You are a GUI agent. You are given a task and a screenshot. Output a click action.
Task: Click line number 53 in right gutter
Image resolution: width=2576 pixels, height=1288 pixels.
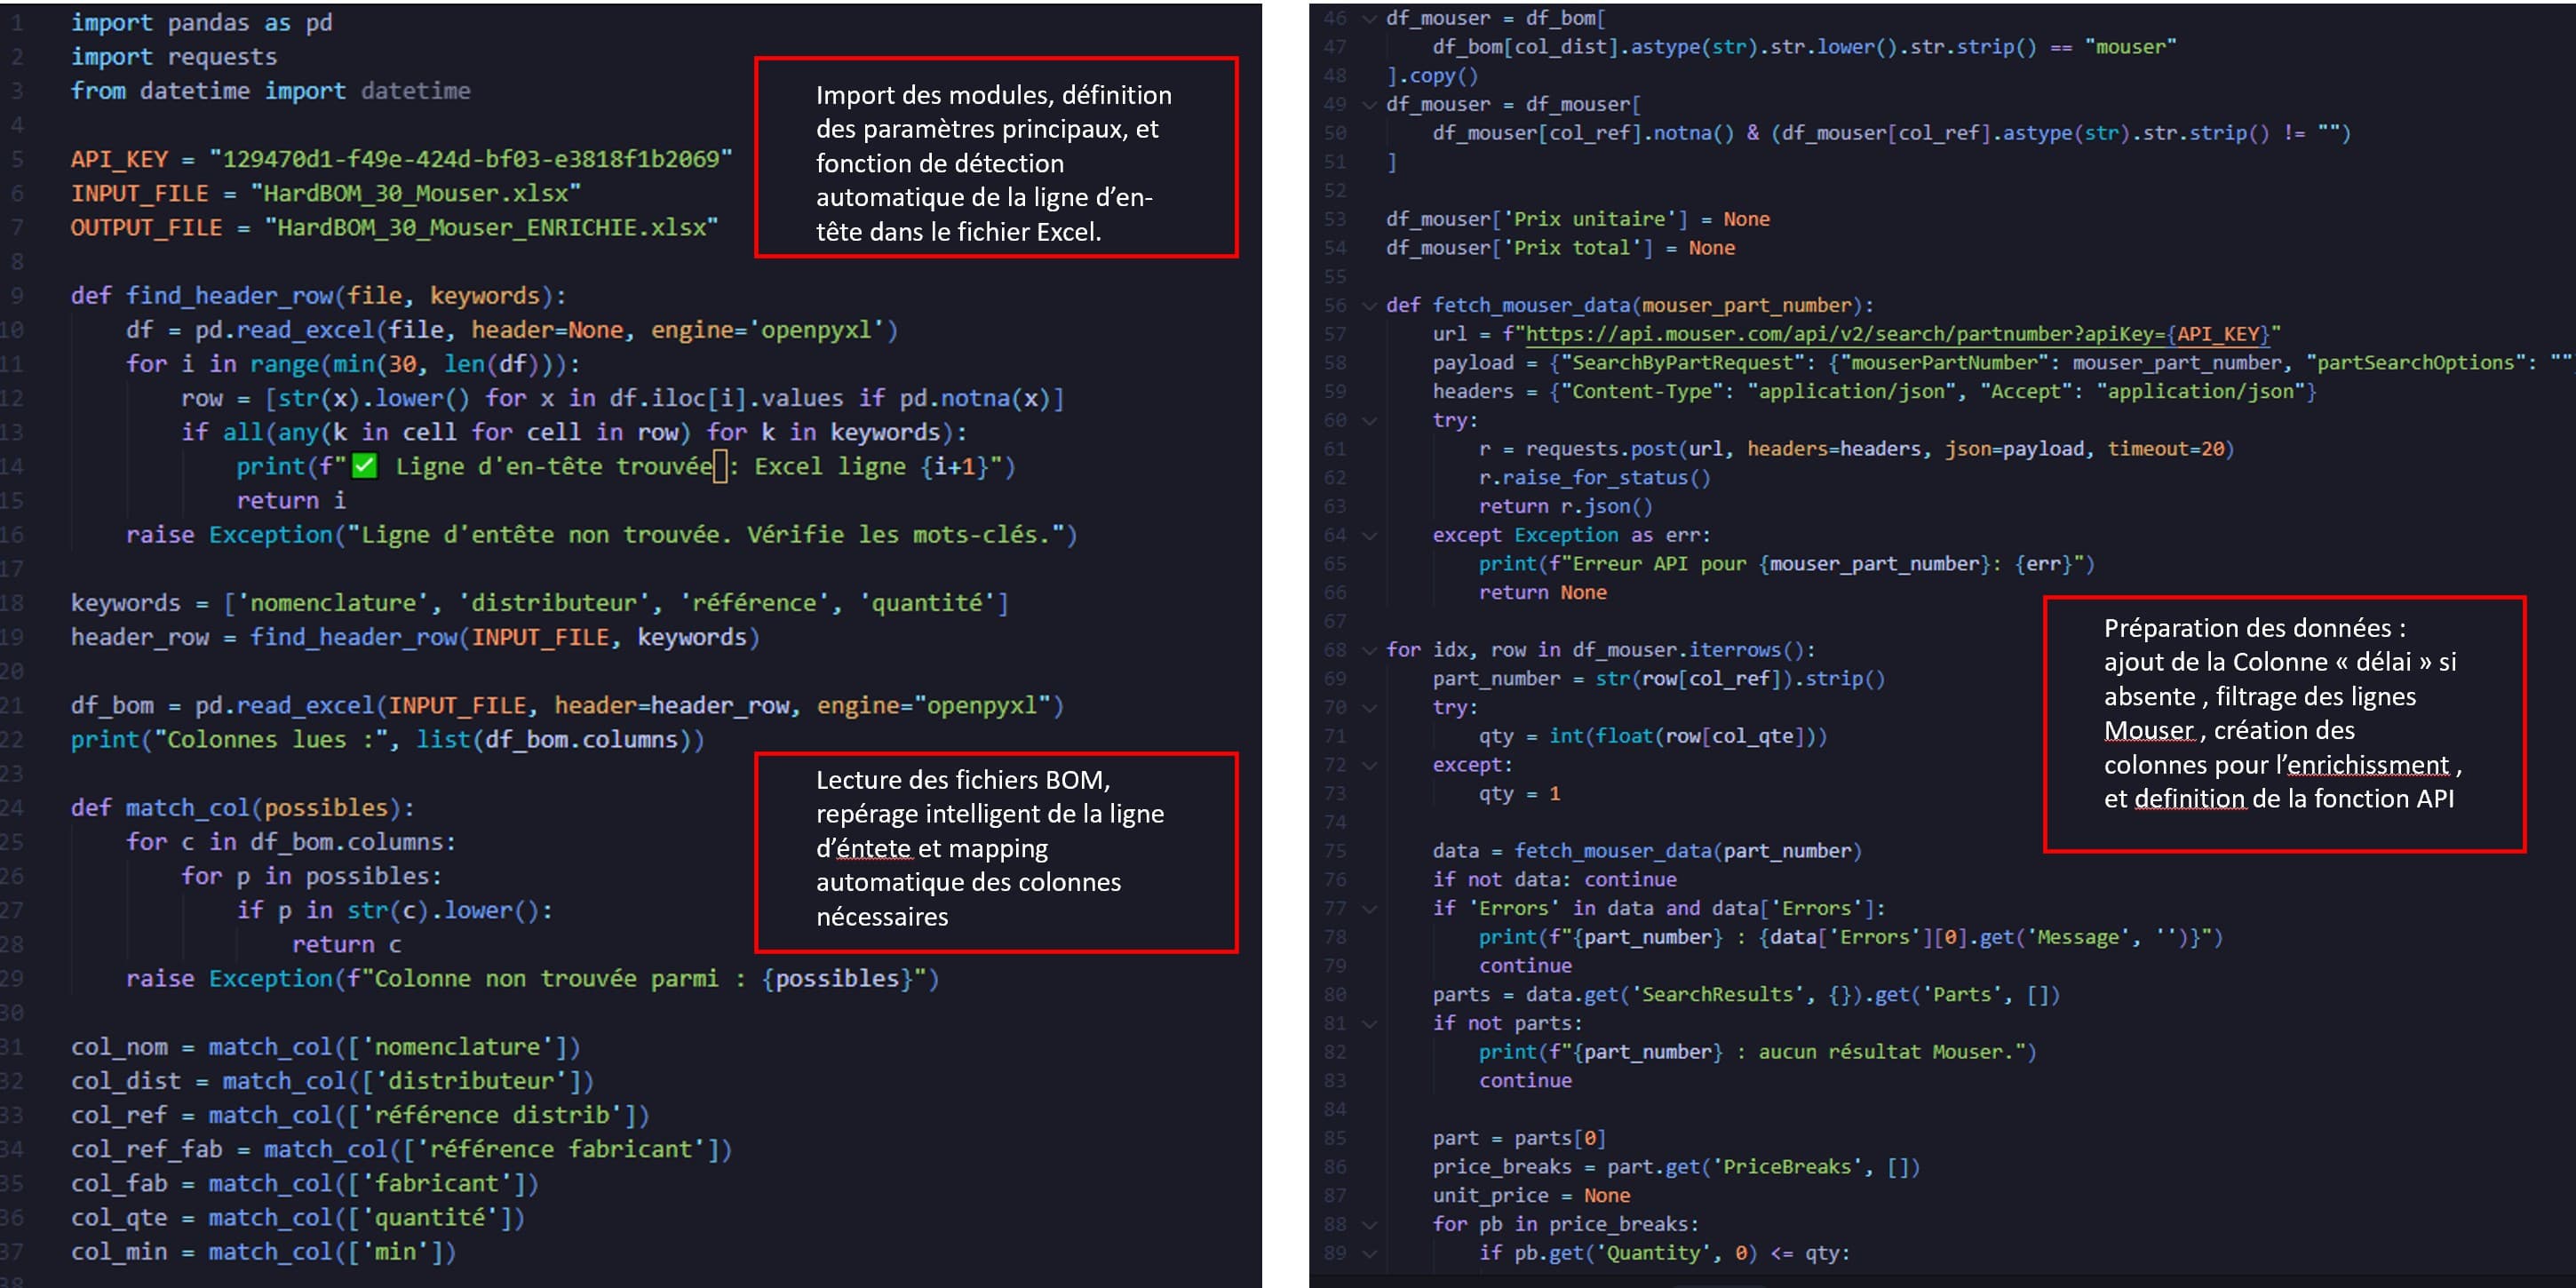click(1335, 219)
